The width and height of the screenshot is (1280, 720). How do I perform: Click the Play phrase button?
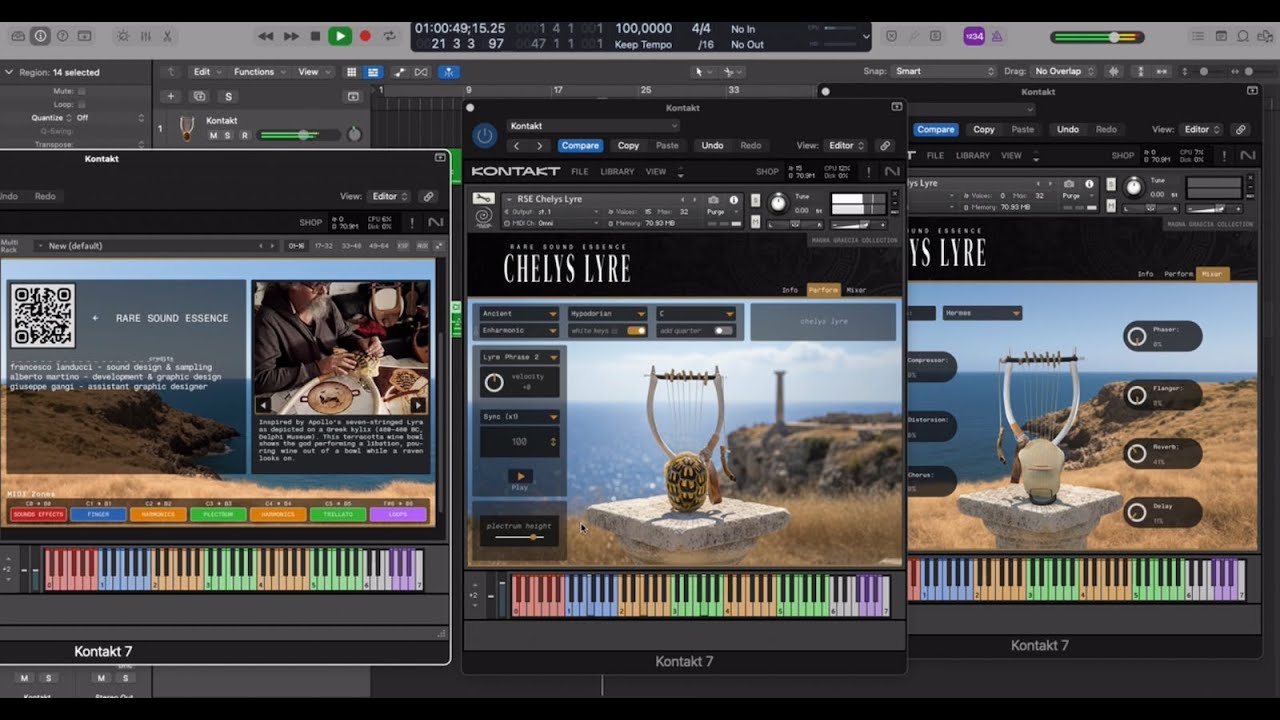coord(520,477)
